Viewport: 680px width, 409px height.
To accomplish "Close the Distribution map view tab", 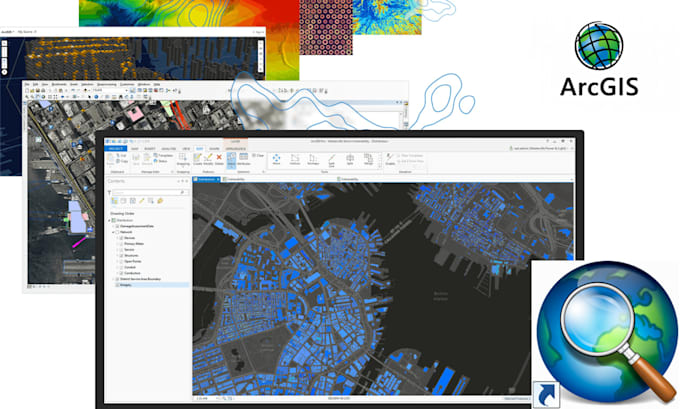I will [218, 179].
